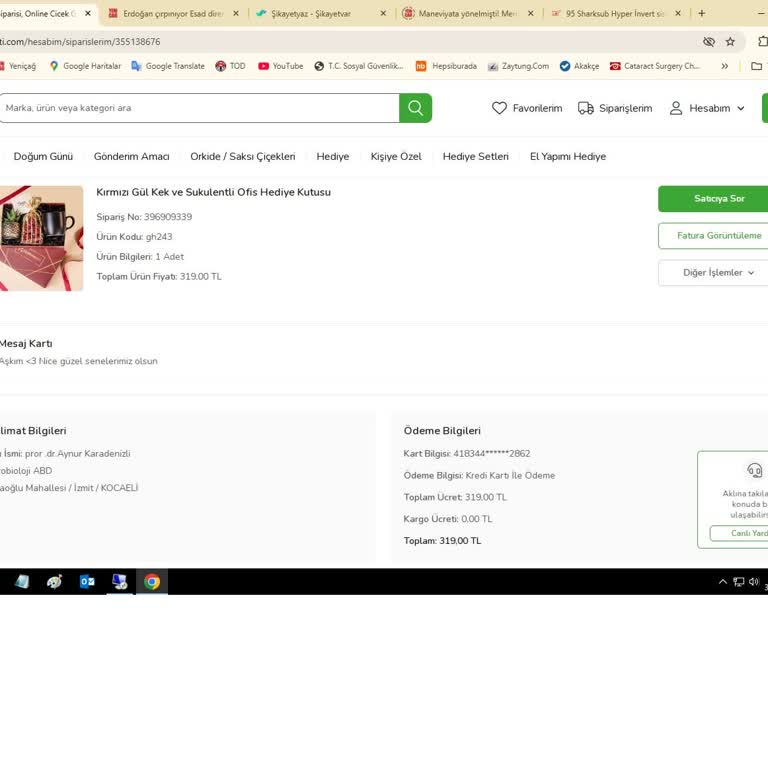Click the gift box product thumbnail
The image size is (768, 768).
[x=41, y=238]
